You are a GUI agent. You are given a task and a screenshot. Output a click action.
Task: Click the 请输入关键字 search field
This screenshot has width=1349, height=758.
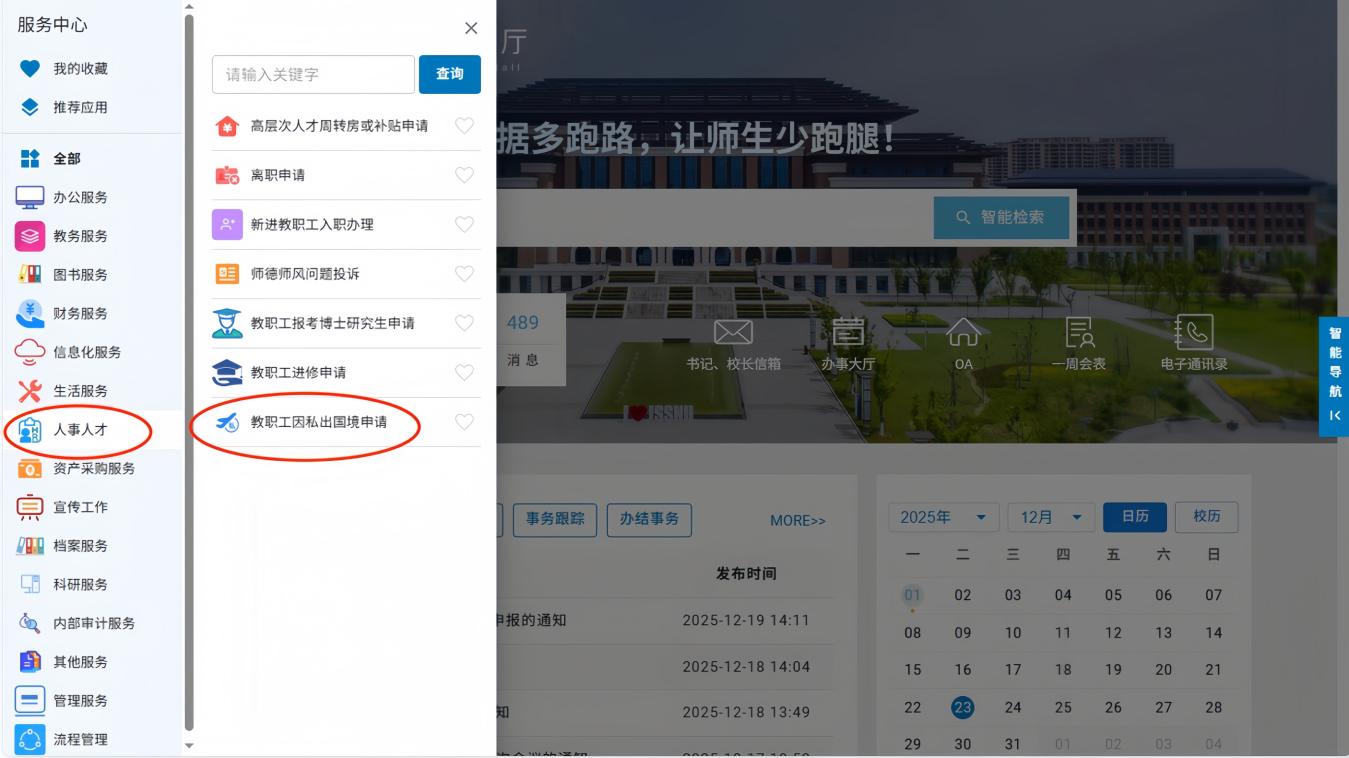click(x=313, y=75)
